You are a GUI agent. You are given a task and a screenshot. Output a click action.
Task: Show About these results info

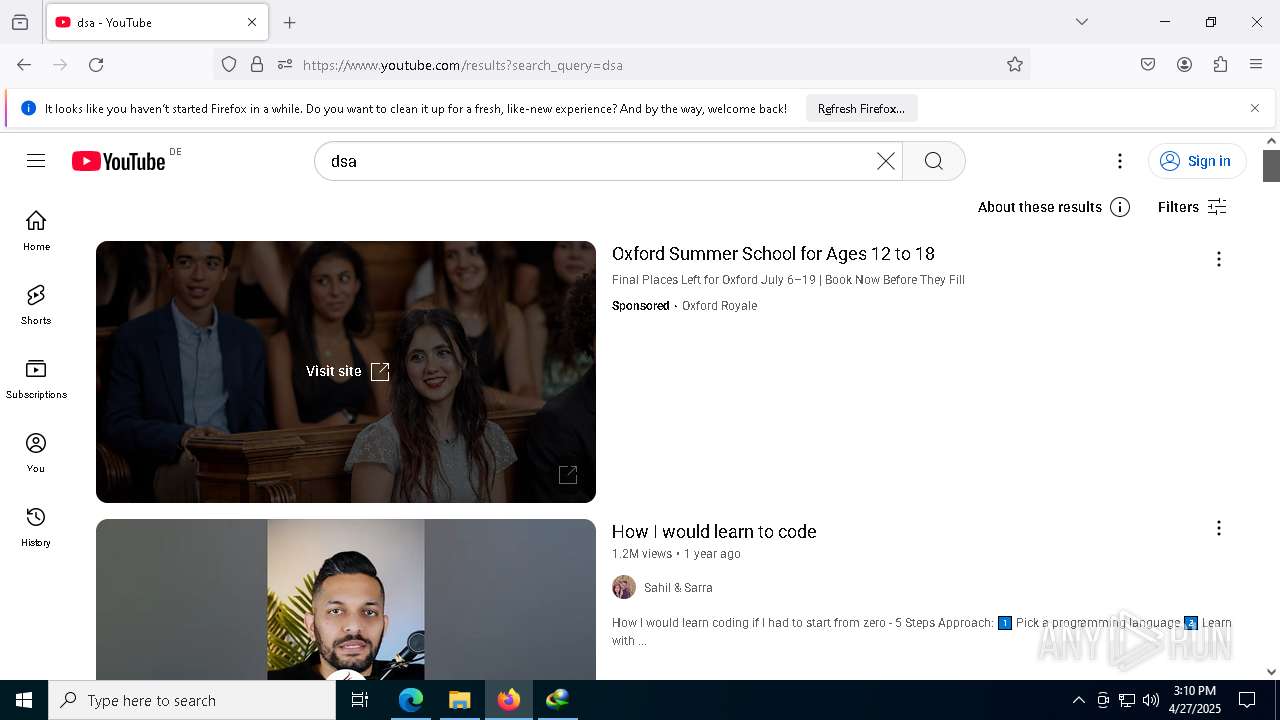(x=1054, y=207)
